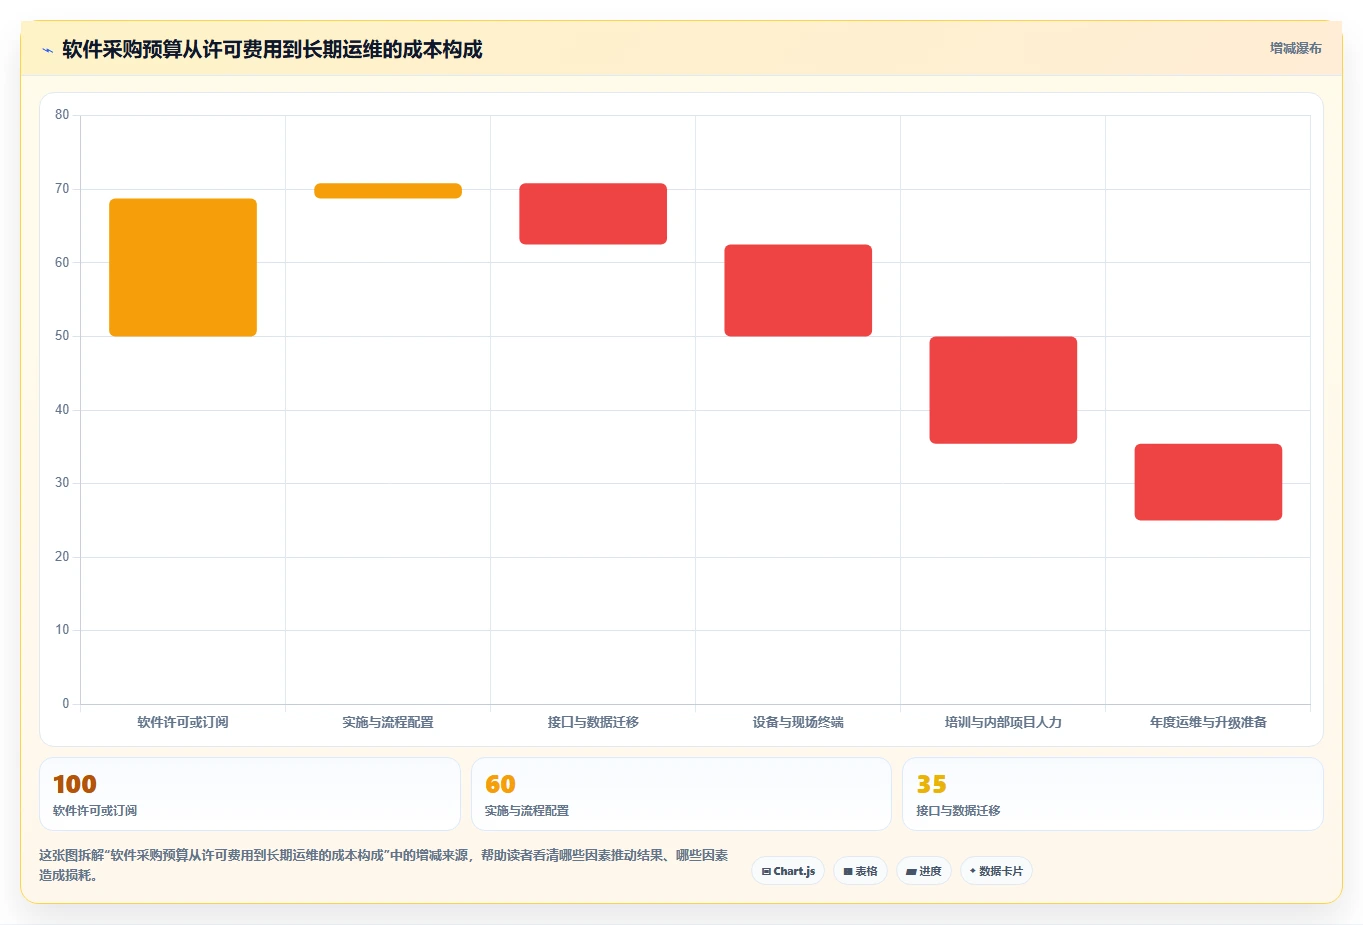Click the x-axis label 软件许可或订阅

click(183, 722)
